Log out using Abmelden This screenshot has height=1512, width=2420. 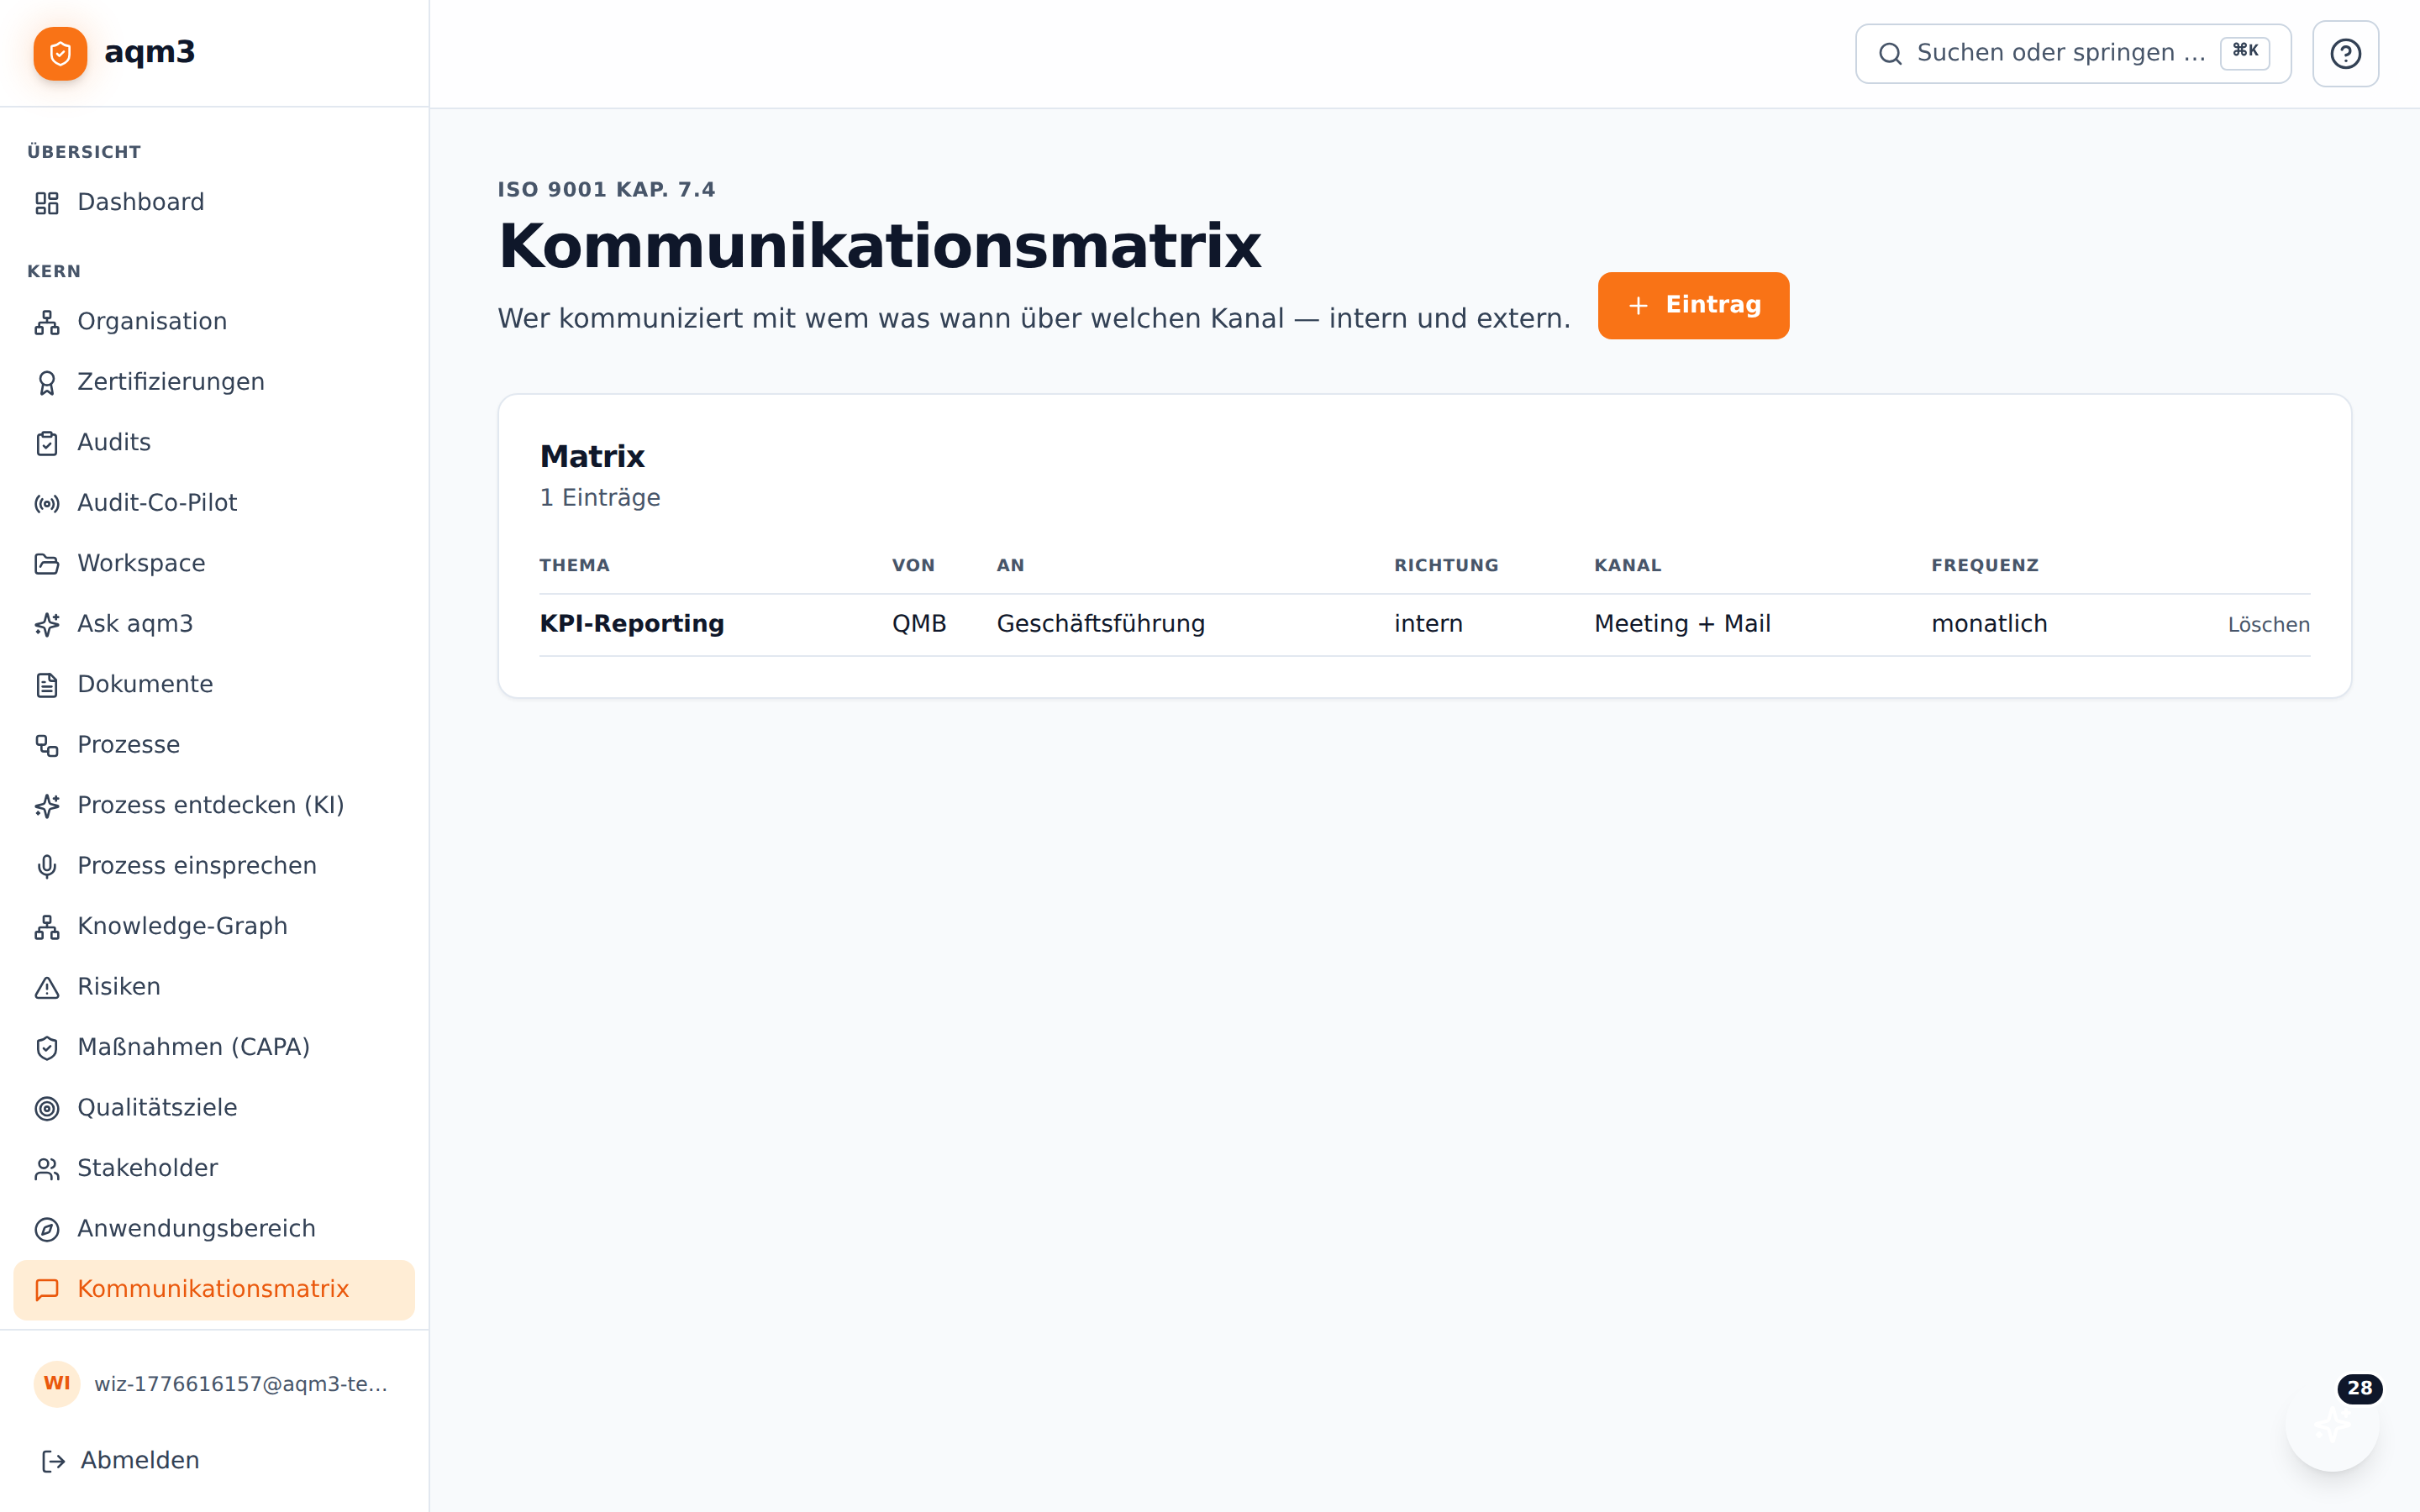[214, 1462]
